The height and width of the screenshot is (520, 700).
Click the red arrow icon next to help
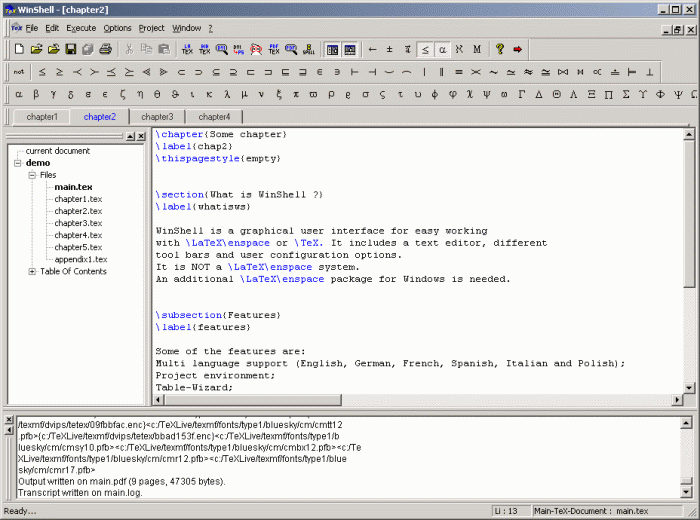(x=517, y=49)
